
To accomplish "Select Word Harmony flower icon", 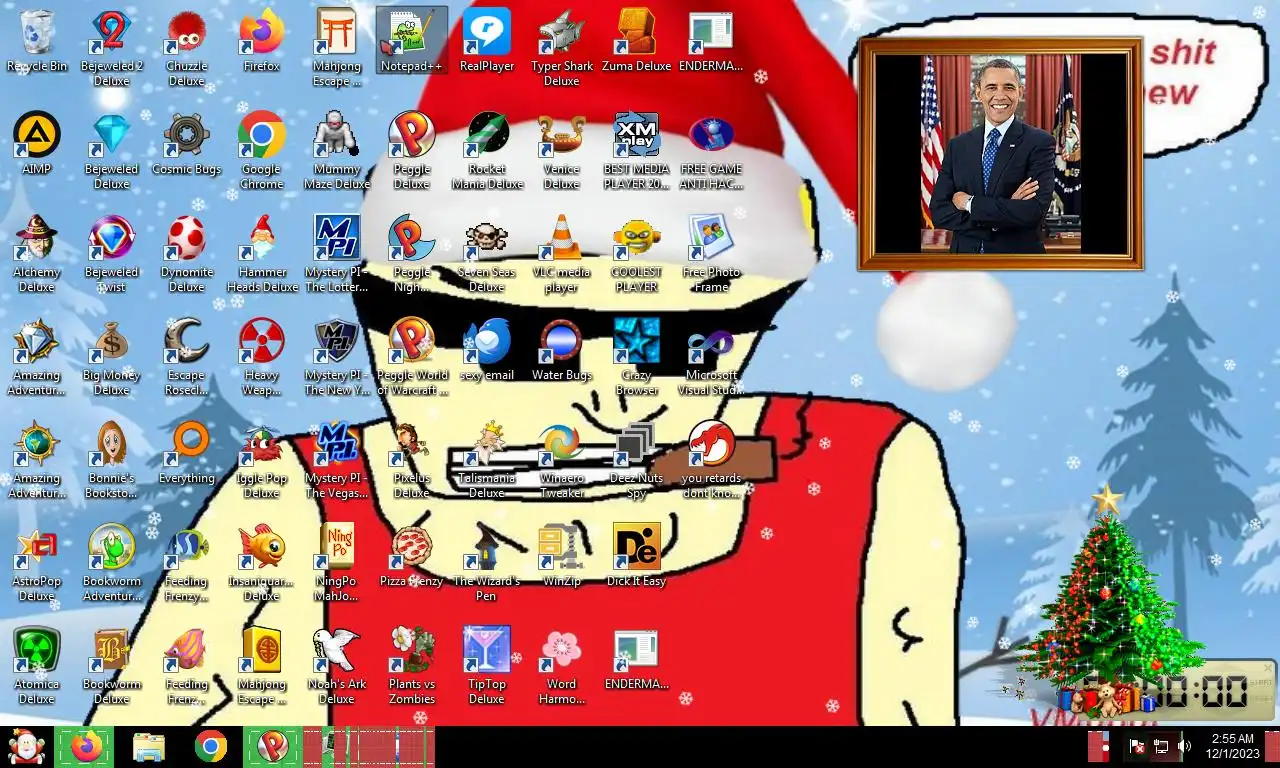I will click(x=562, y=665).
